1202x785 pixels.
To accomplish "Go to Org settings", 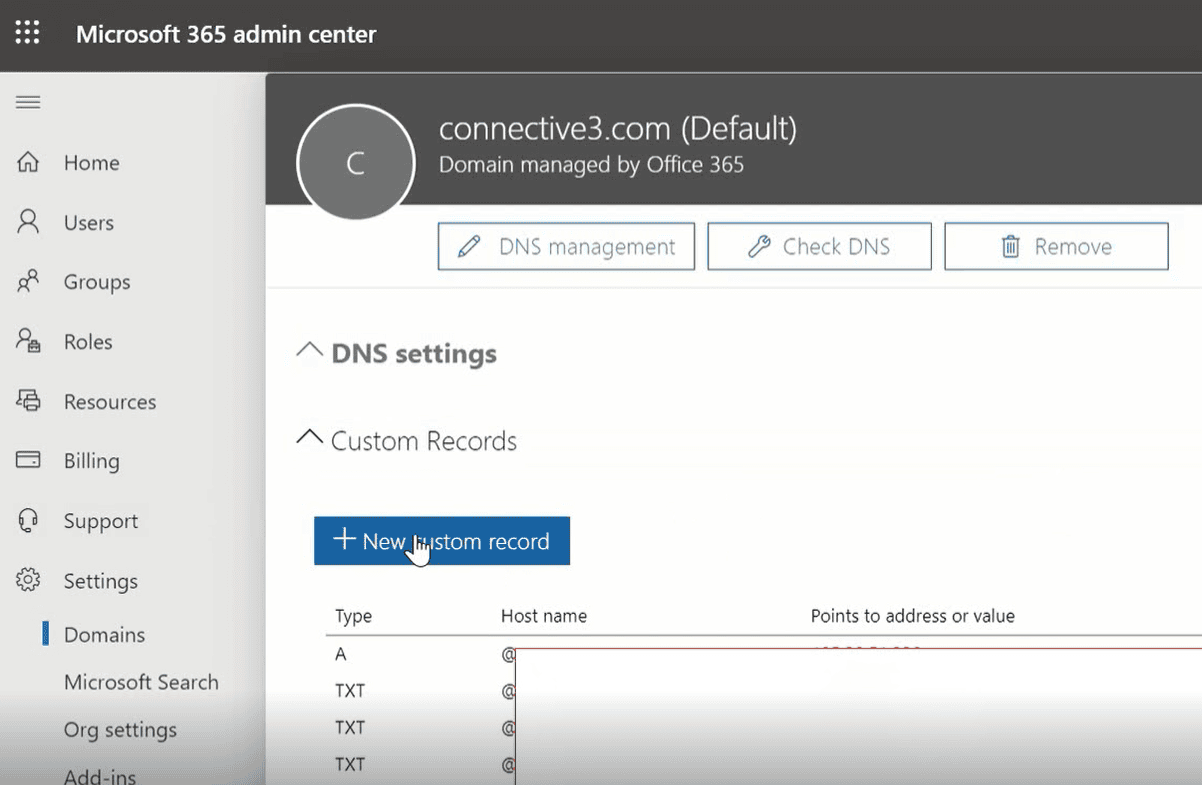I will [120, 730].
